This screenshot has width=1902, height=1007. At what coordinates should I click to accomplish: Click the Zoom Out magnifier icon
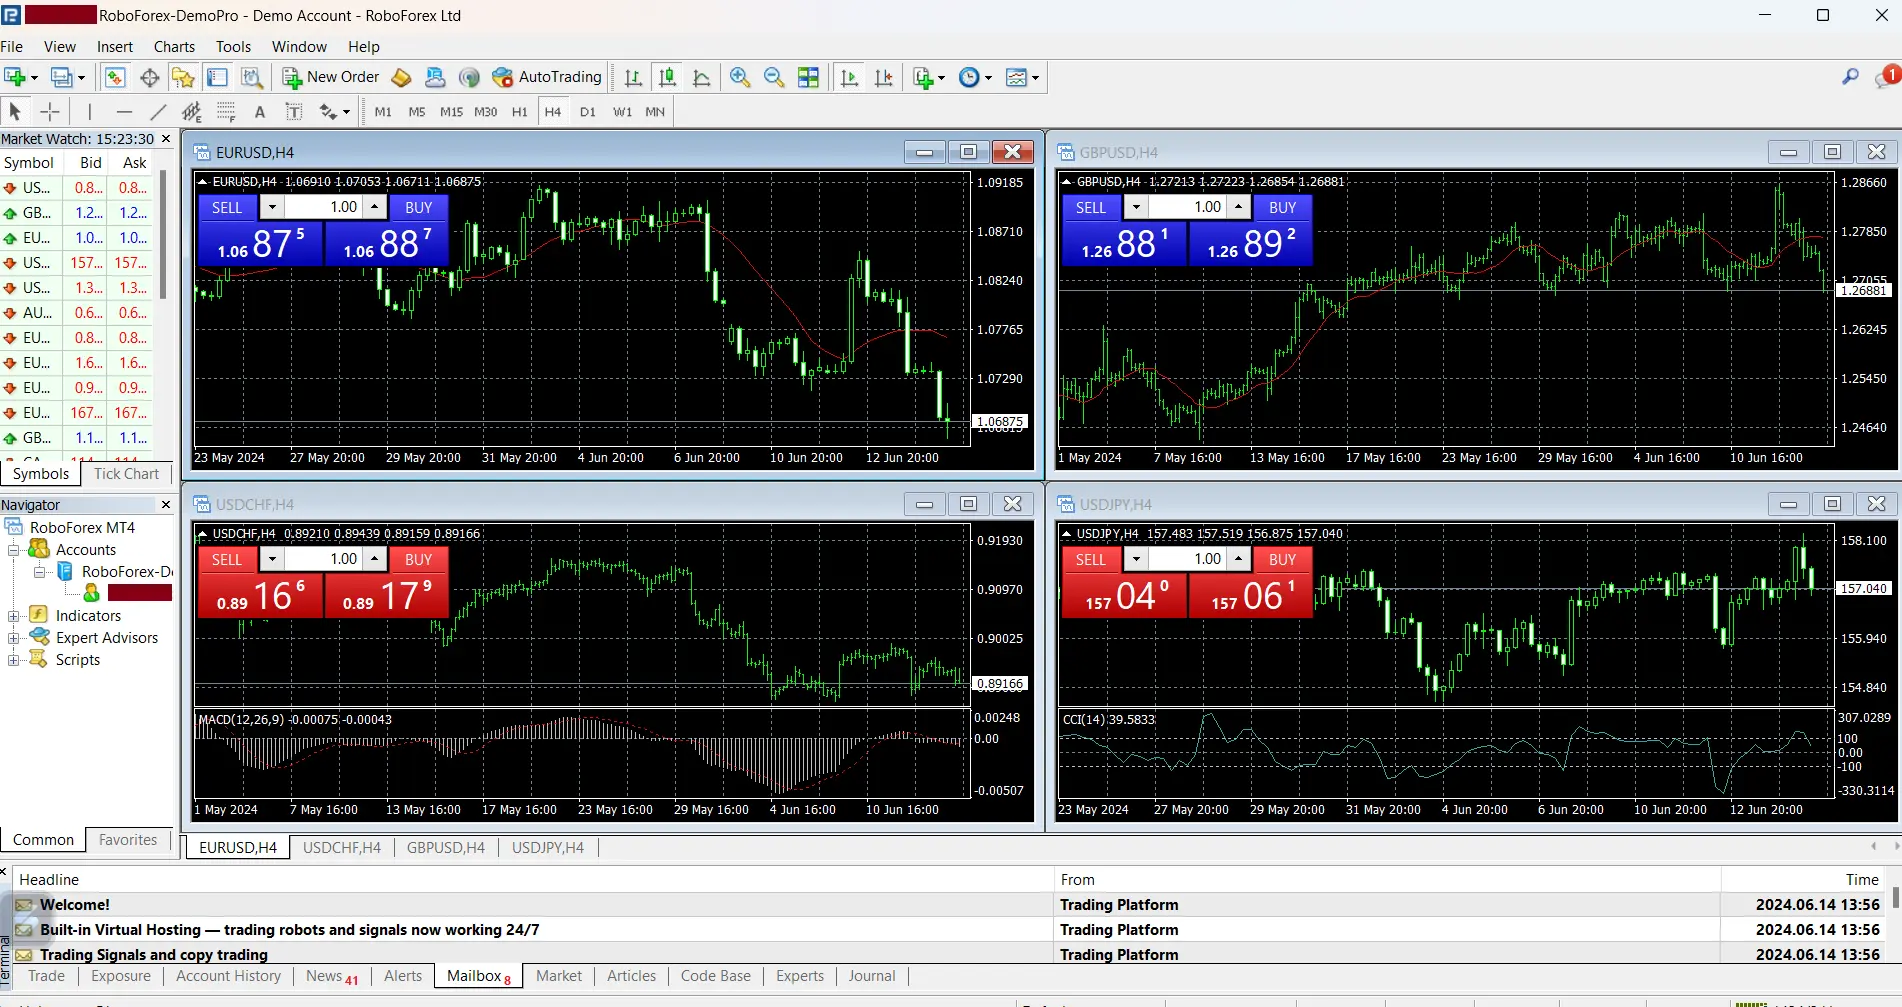774,77
